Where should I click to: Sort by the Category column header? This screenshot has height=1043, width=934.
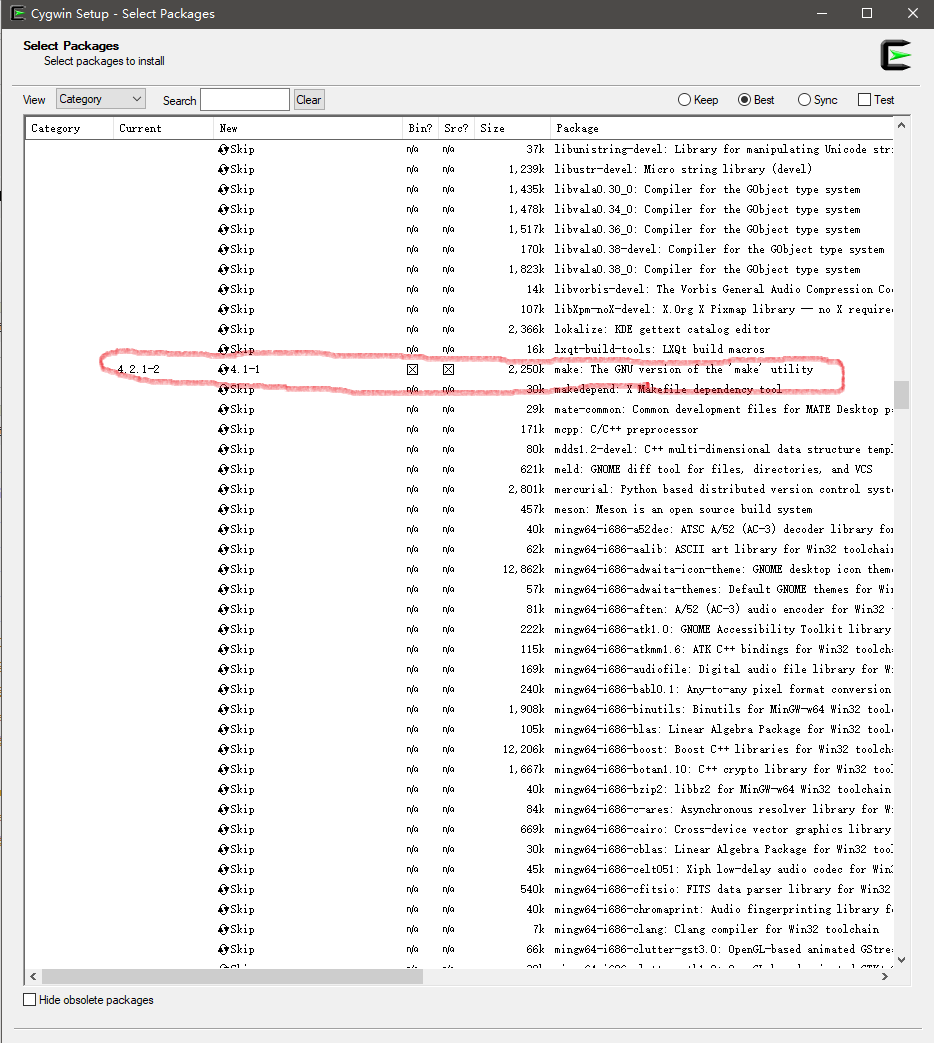[69, 128]
